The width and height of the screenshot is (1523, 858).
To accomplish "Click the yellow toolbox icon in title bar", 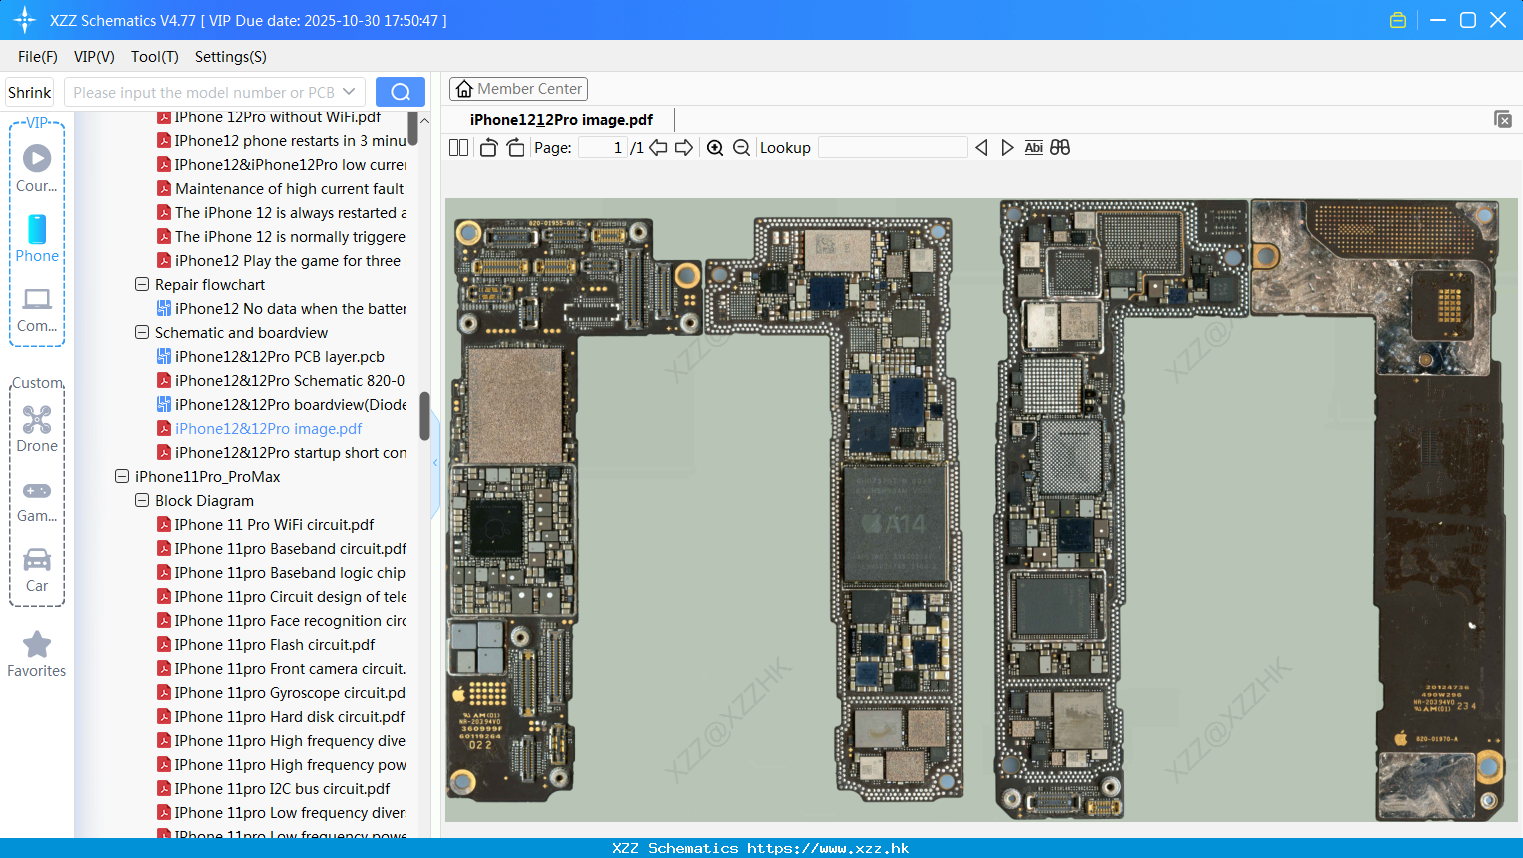I will 1398,20.
